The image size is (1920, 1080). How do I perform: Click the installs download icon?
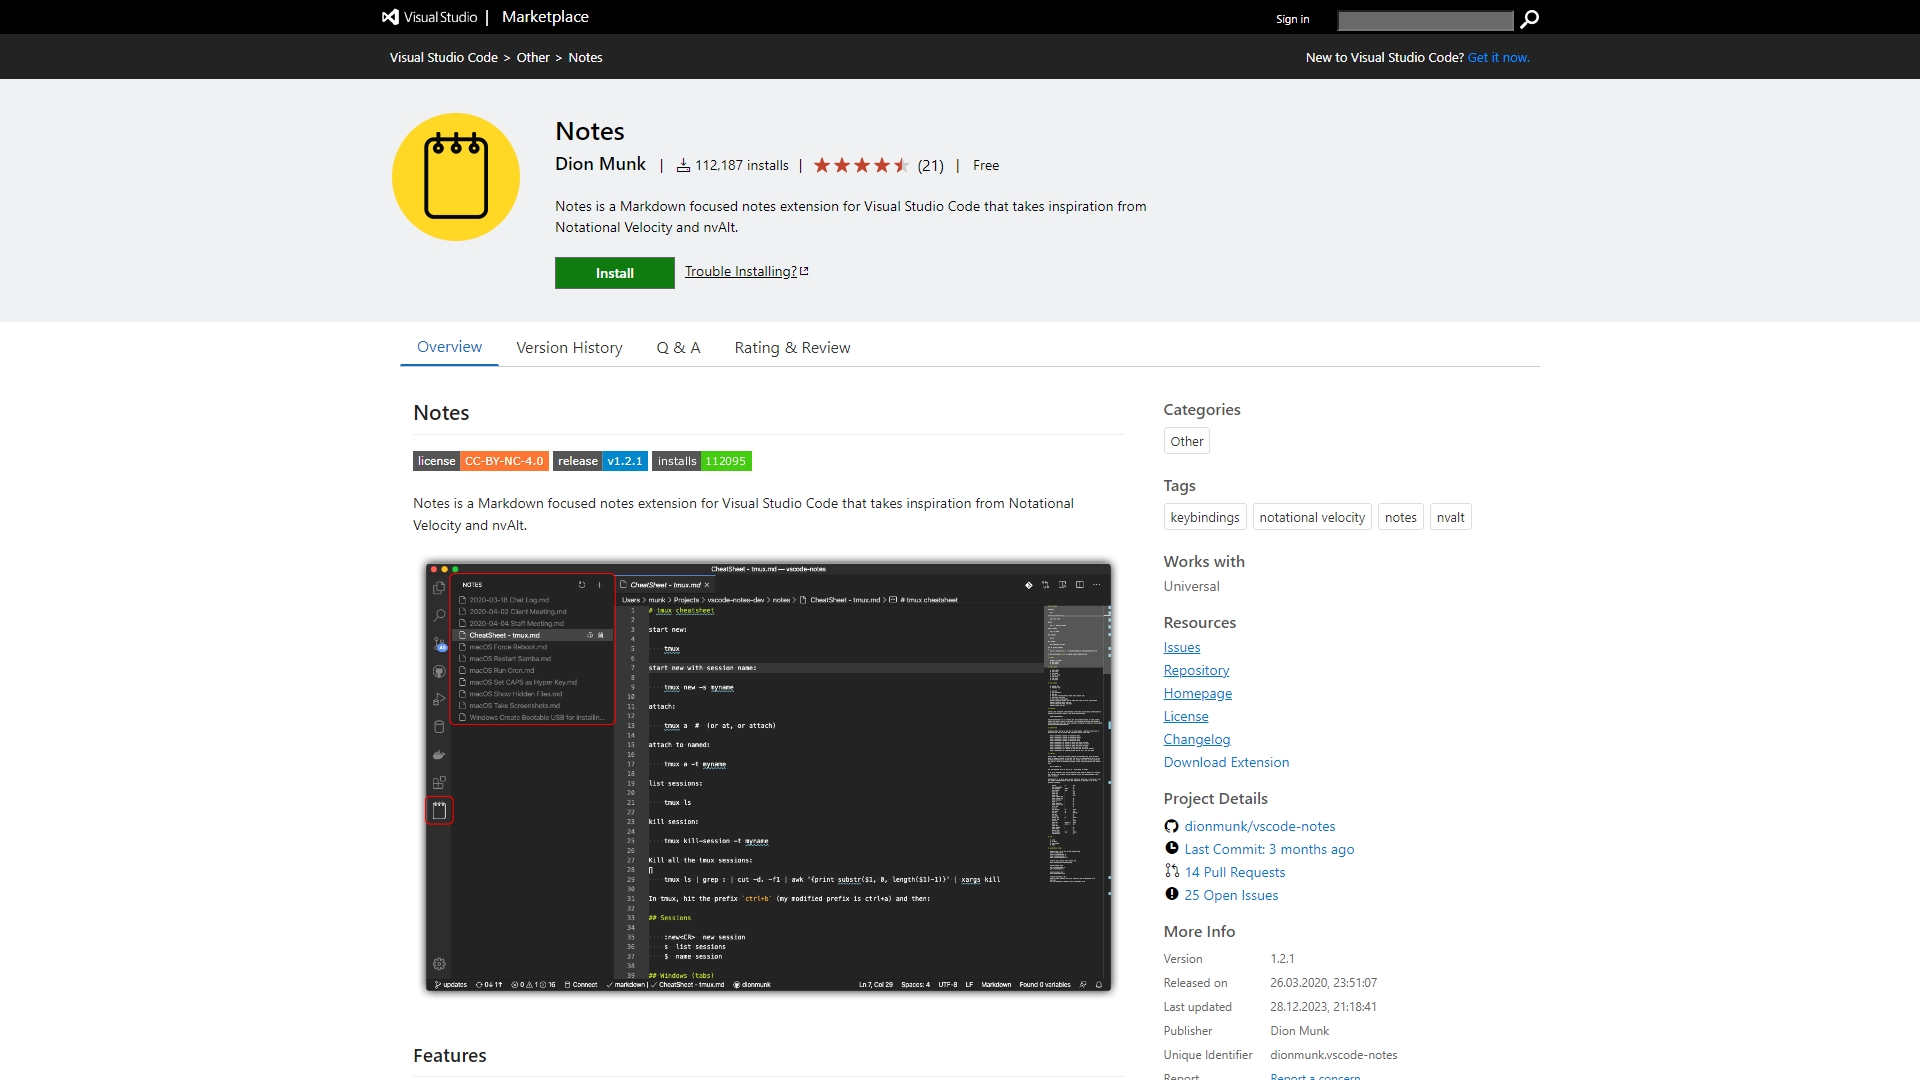pos(683,166)
